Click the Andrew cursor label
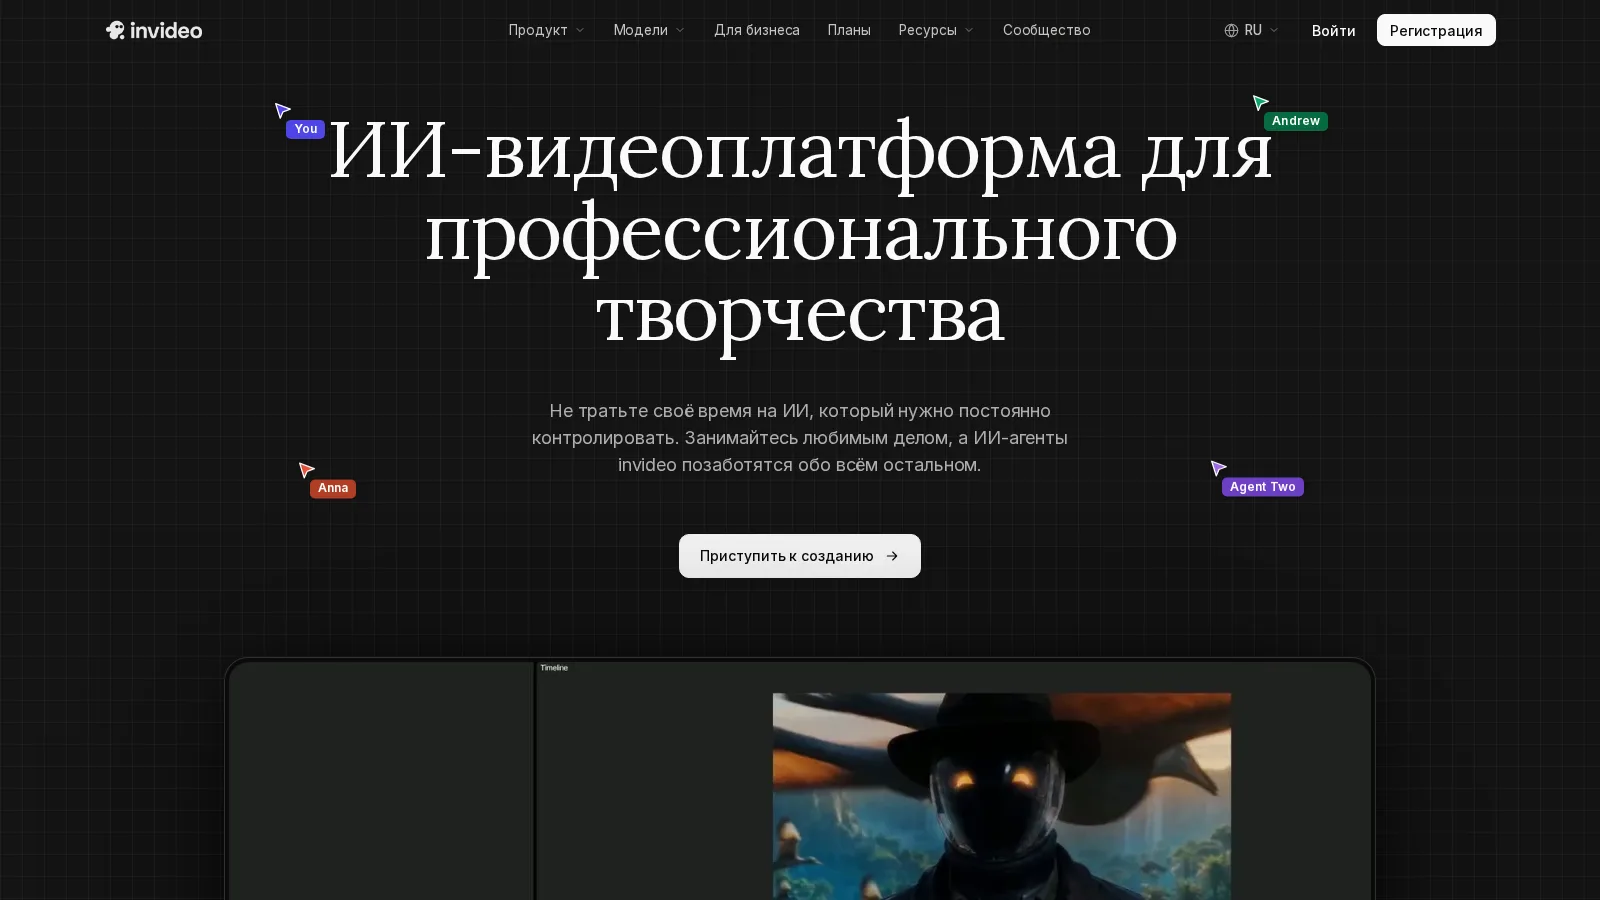Viewport: 1600px width, 900px height. pos(1295,121)
